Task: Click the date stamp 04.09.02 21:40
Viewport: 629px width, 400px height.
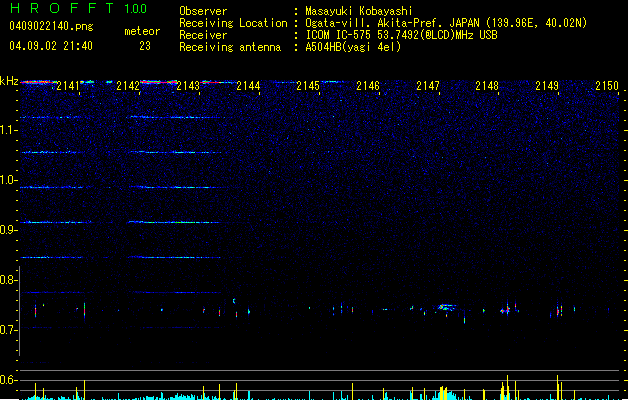Action: click(51, 46)
